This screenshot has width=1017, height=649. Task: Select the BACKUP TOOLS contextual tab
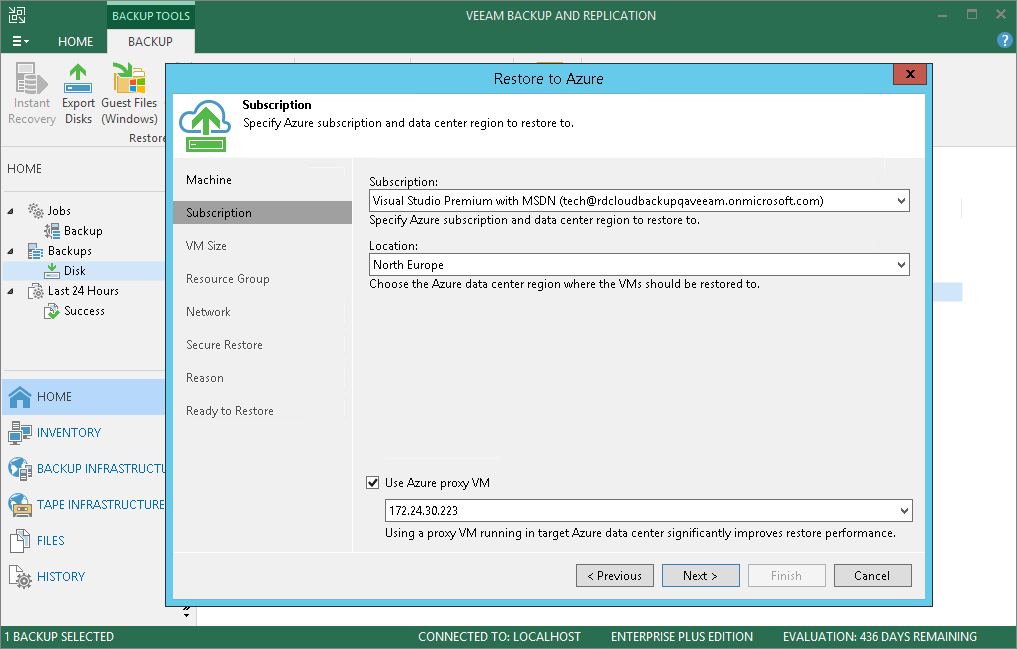point(150,16)
